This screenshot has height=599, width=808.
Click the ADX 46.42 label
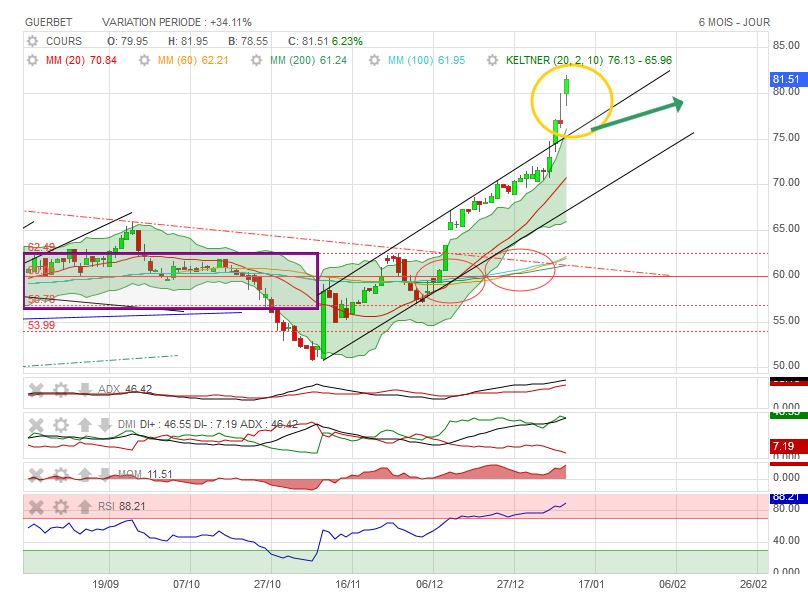[125, 389]
